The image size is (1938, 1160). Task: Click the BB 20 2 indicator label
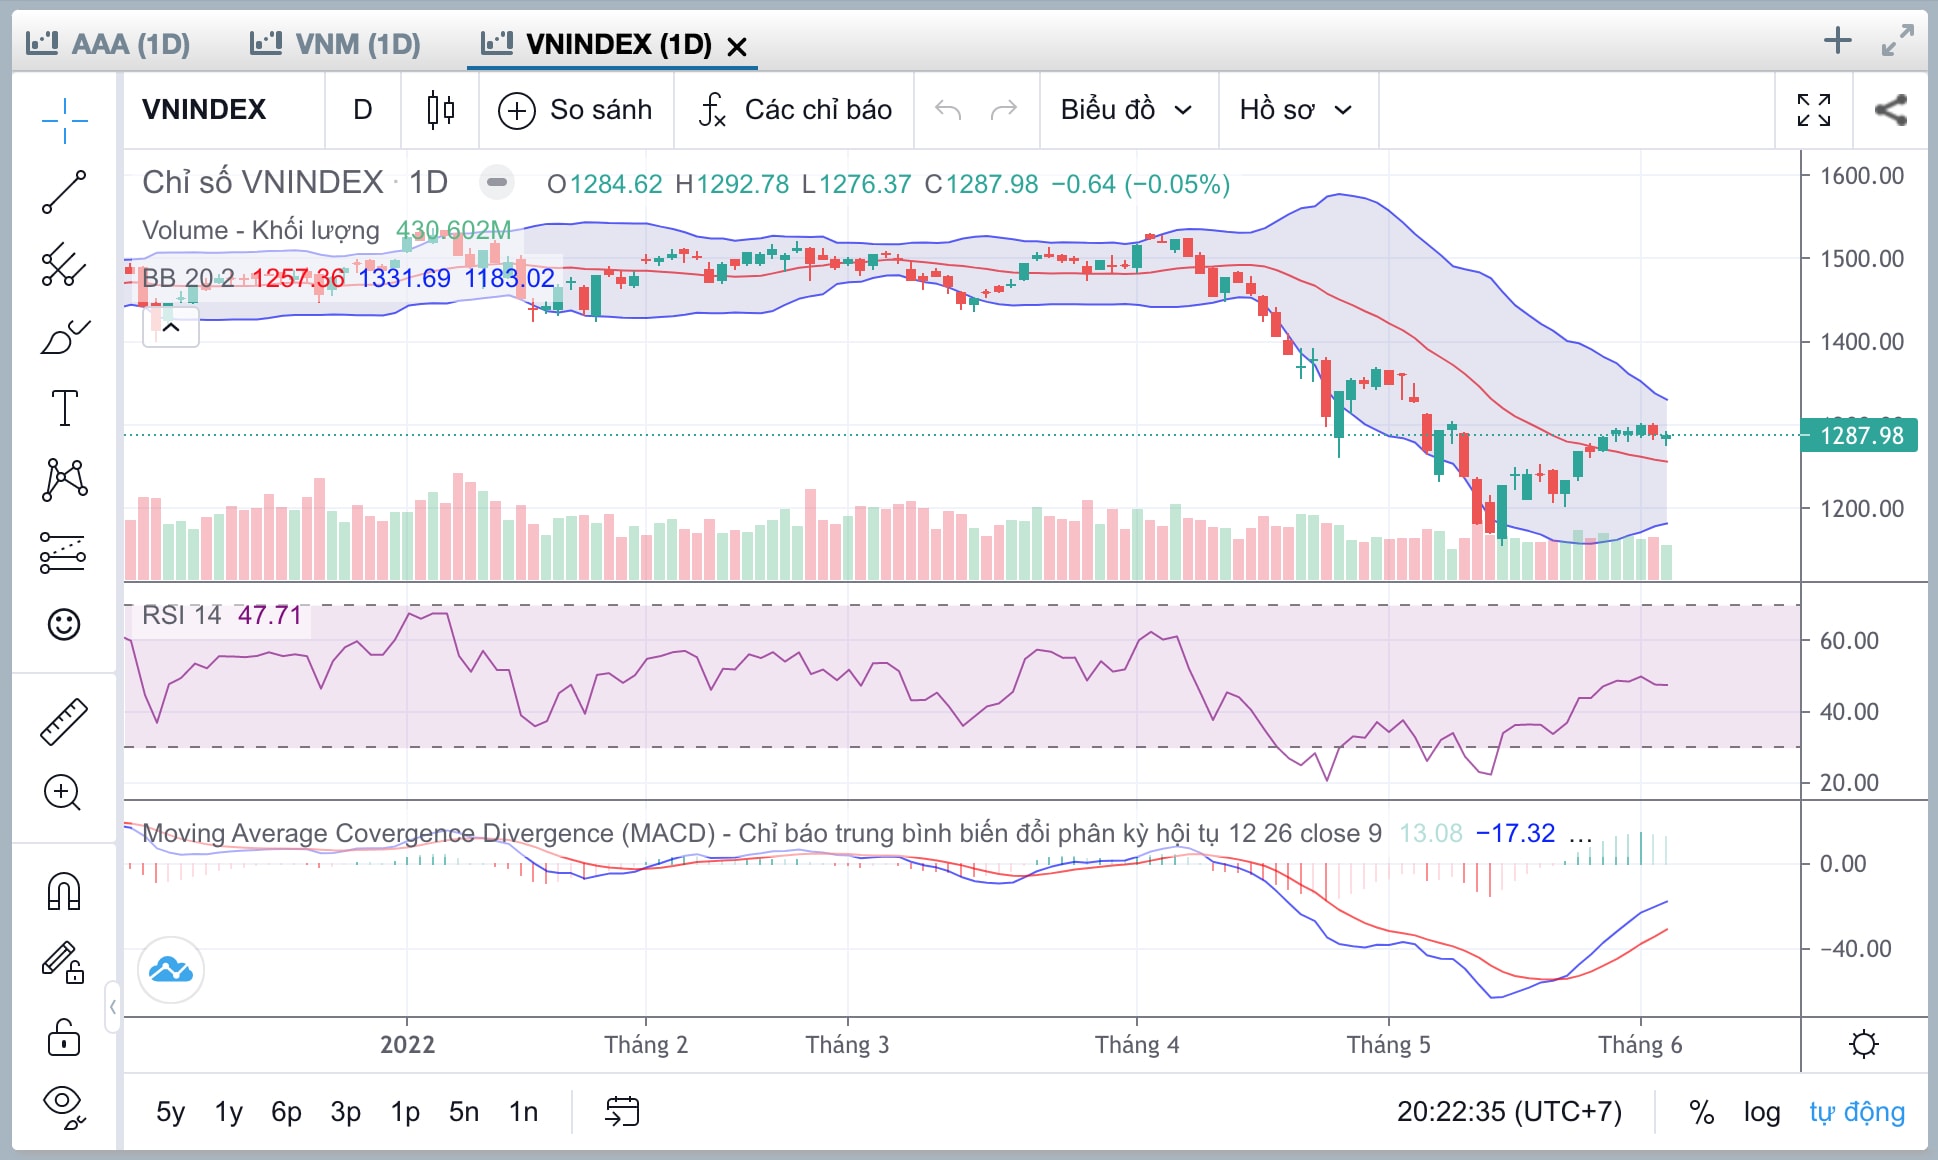[188, 278]
